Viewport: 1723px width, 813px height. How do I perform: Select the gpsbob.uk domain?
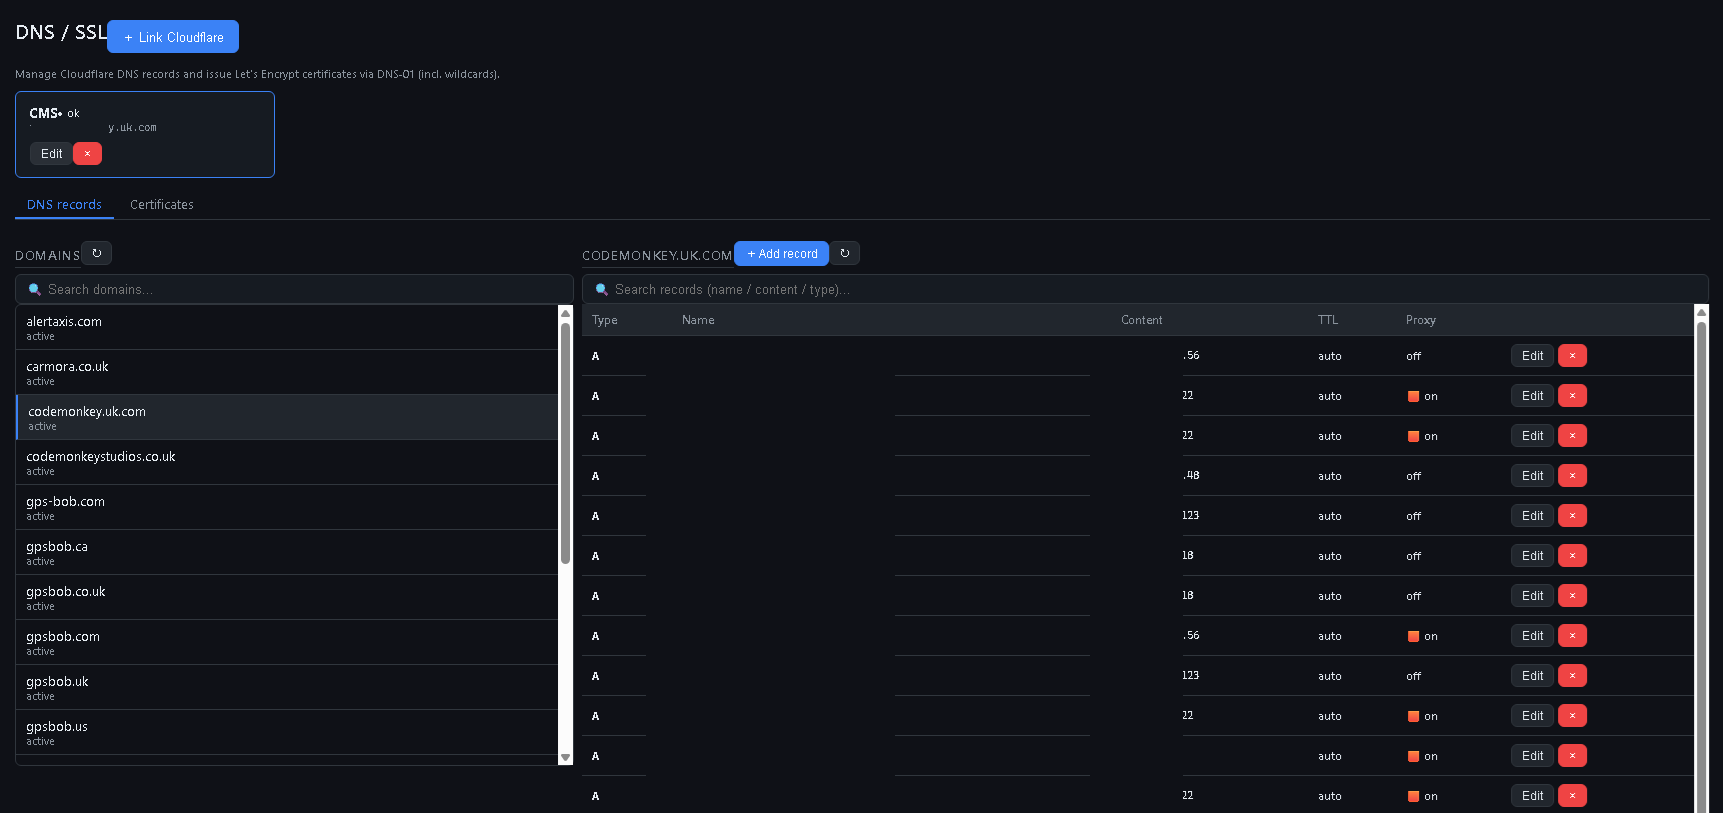[287, 687]
